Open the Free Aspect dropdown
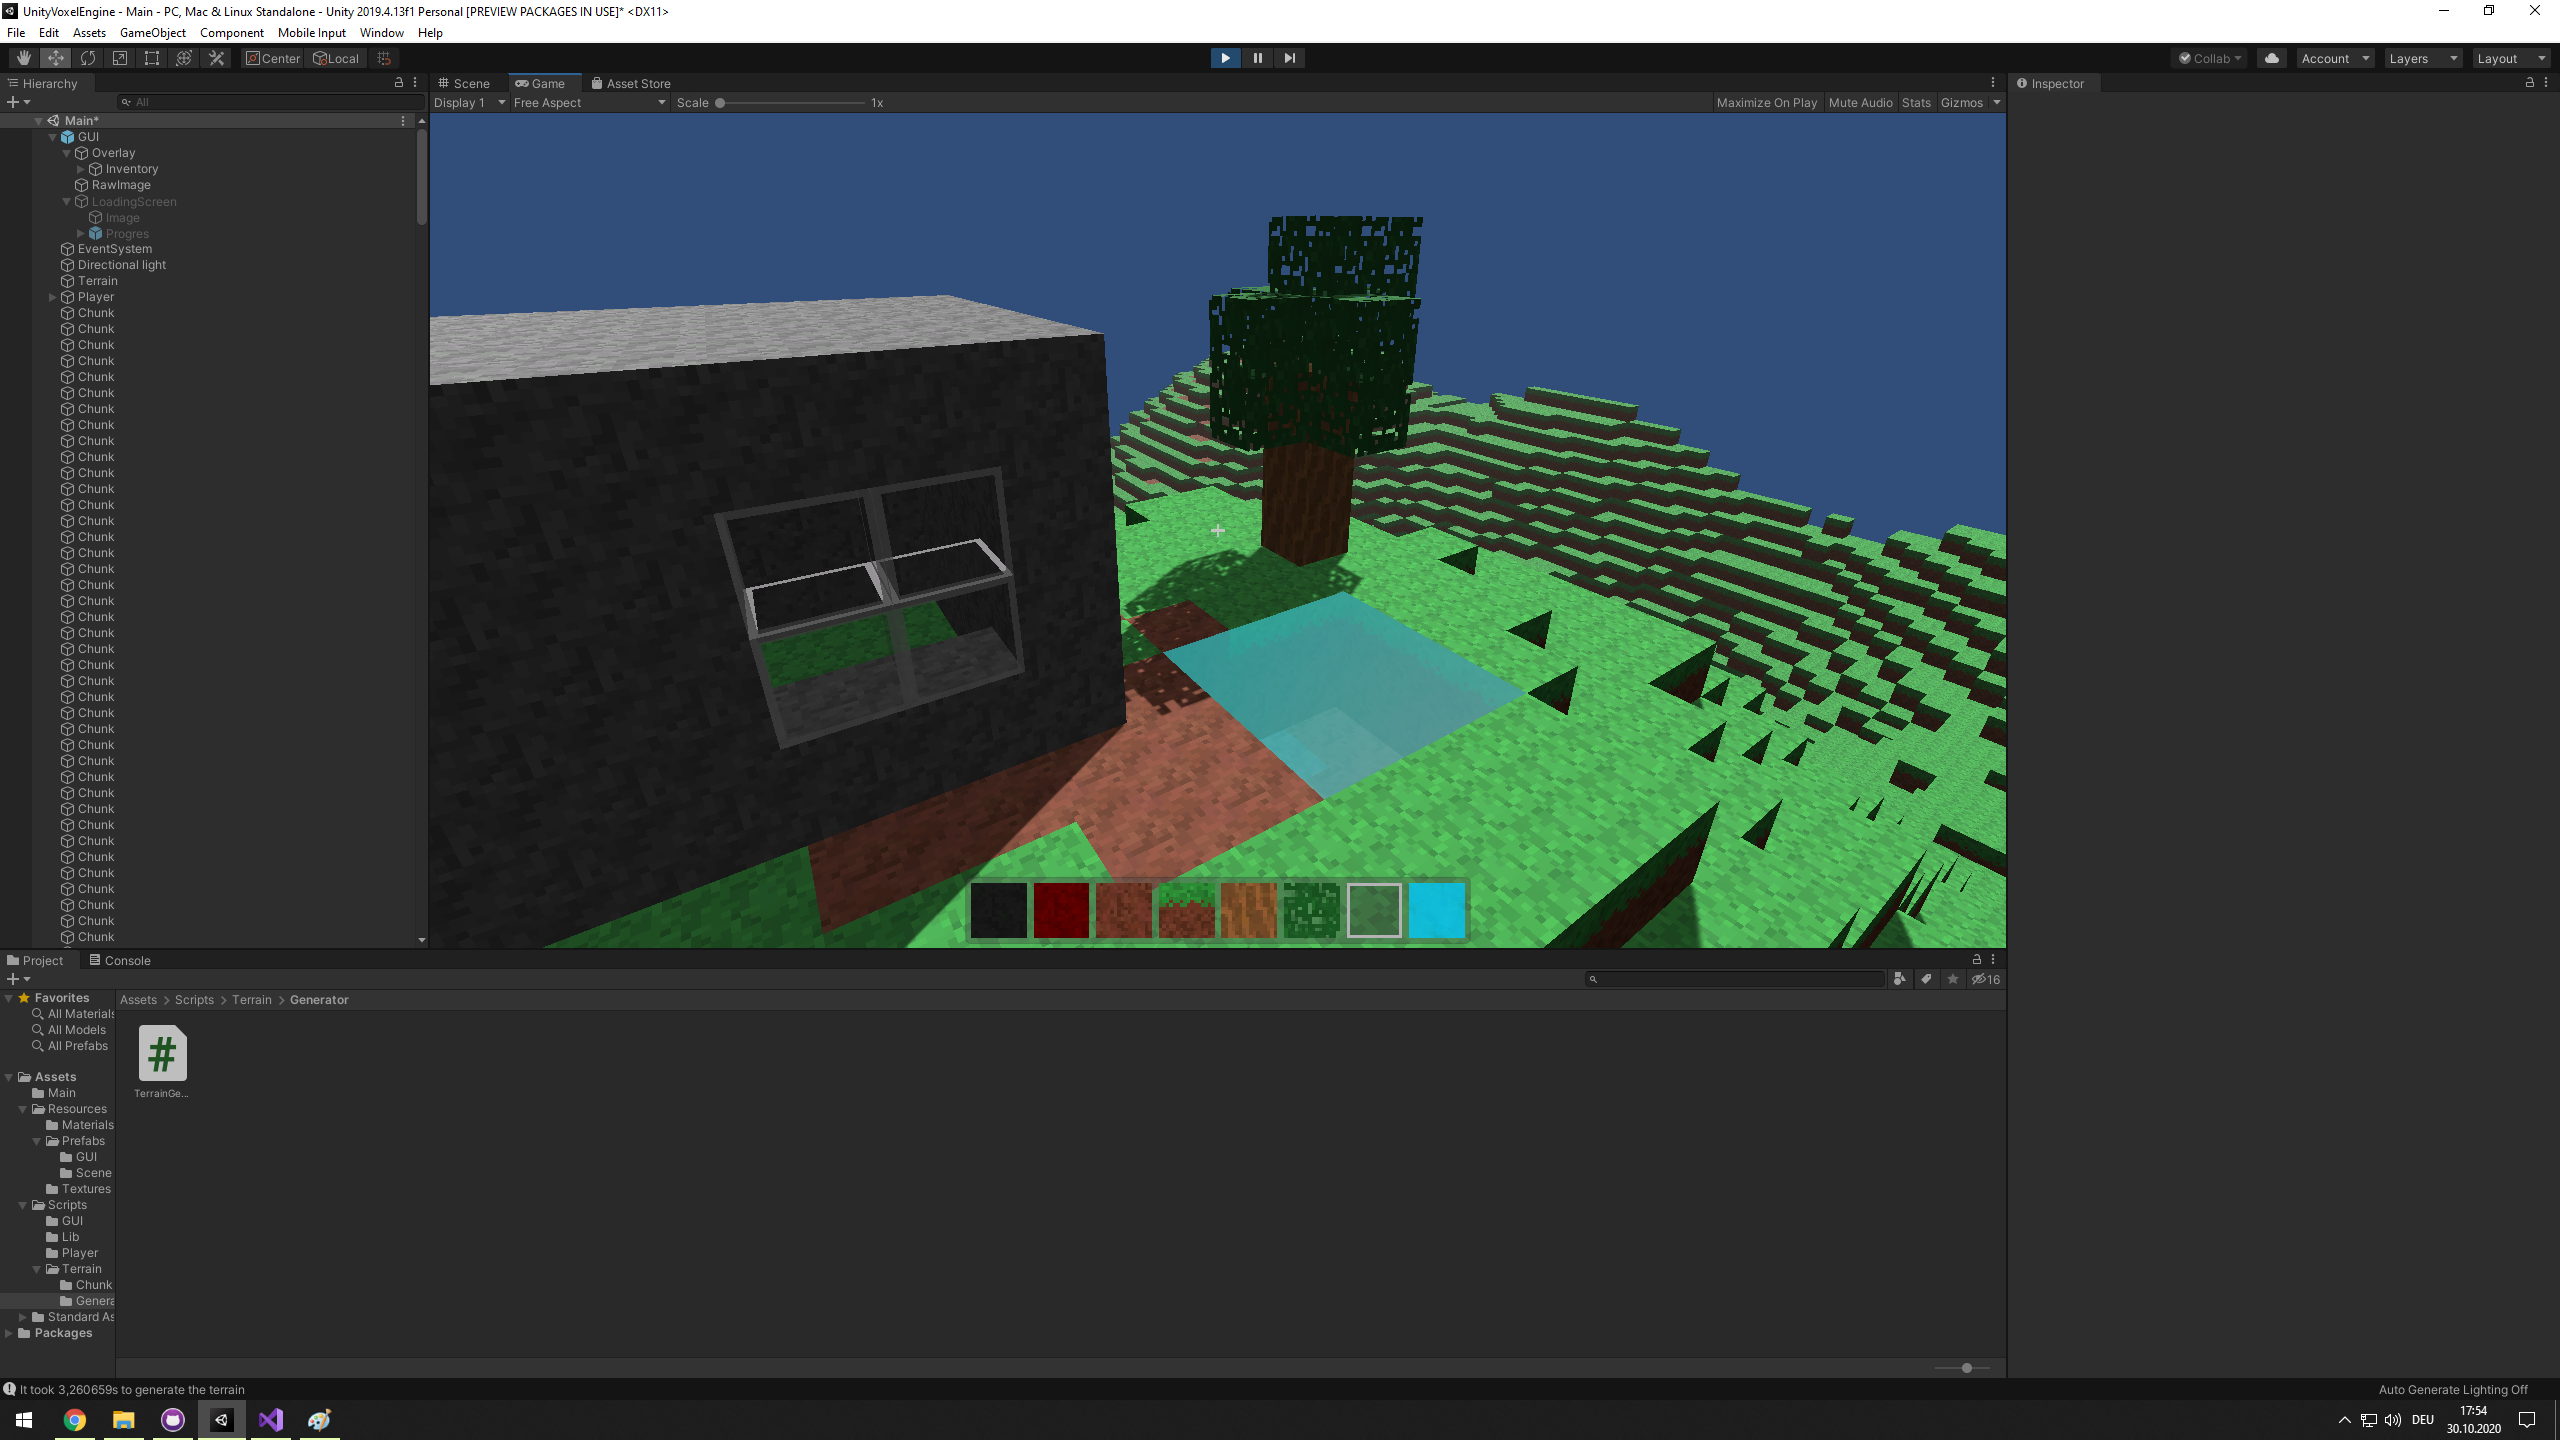2560x1440 pixels. coord(589,103)
